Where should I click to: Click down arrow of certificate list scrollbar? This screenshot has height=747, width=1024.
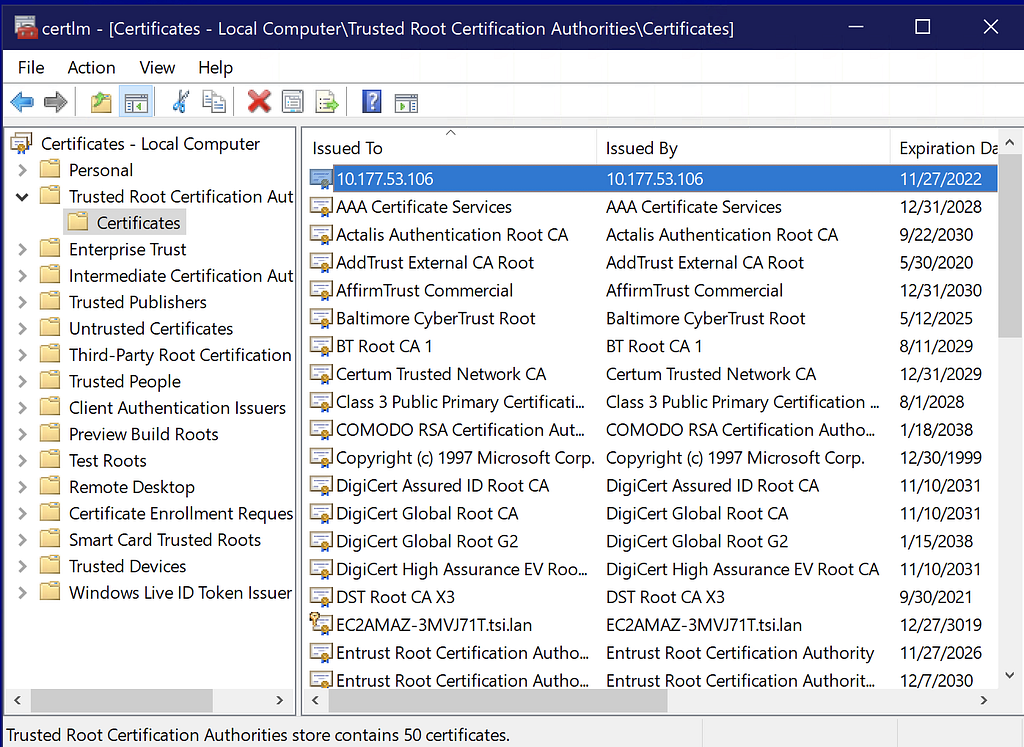click(1010, 675)
